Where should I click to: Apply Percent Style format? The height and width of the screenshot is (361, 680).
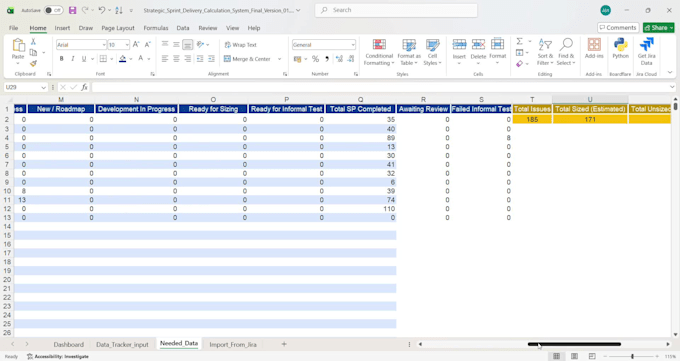pos(315,59)
